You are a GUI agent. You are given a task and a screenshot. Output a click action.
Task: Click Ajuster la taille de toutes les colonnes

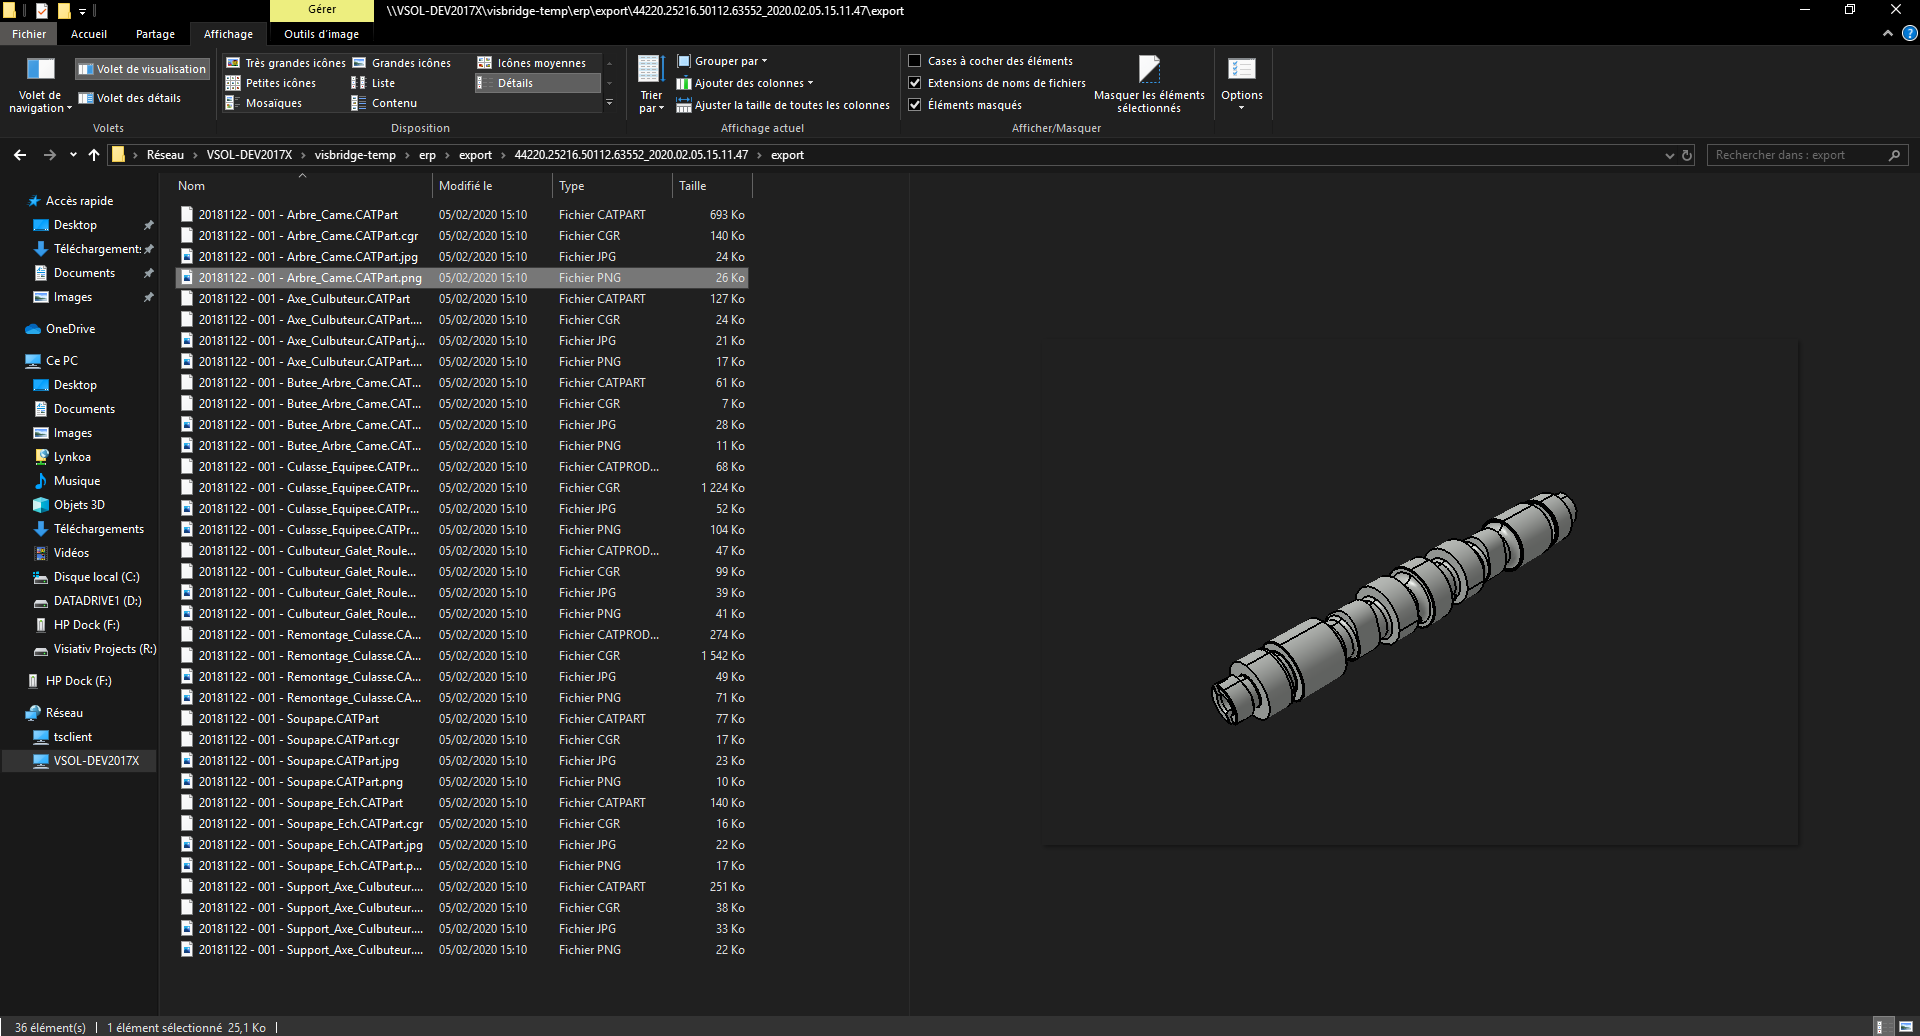point(785,105)
